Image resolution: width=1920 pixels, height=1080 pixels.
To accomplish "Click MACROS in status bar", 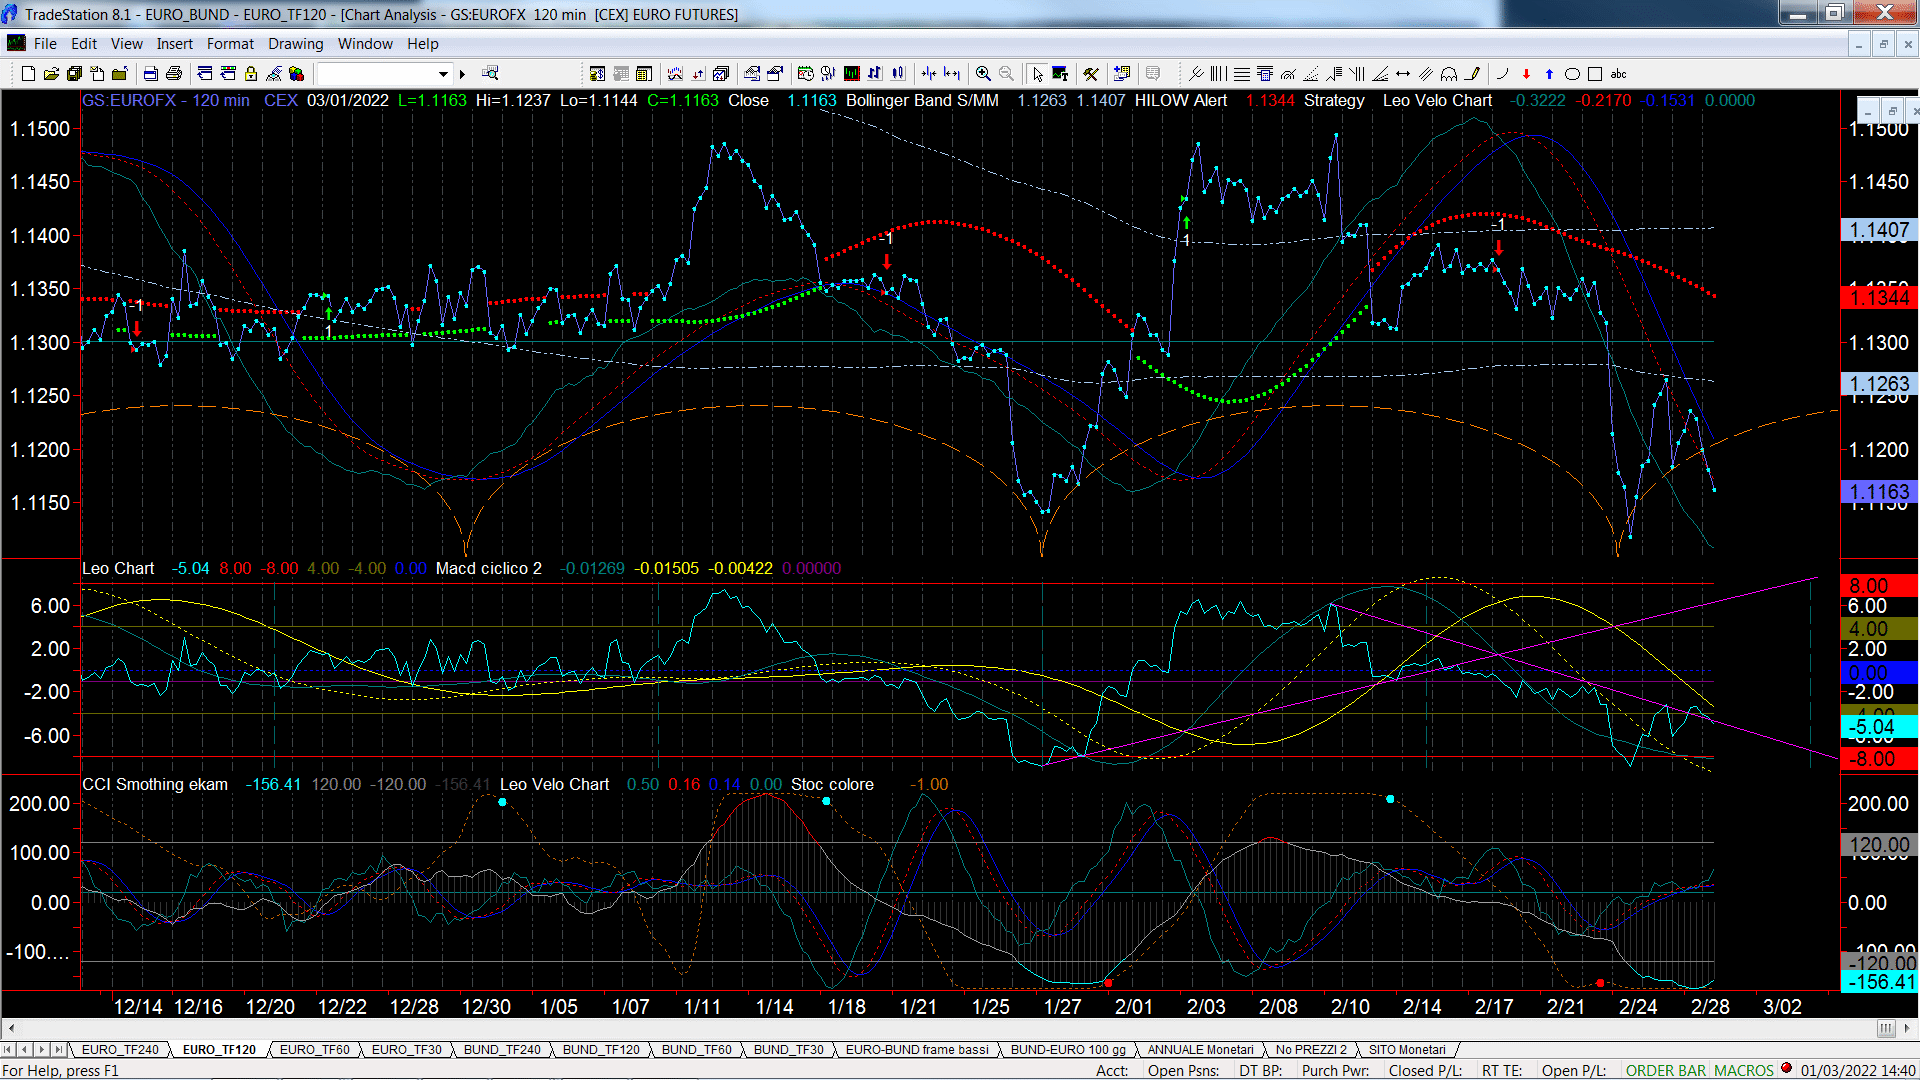I will (1743, 1070).
